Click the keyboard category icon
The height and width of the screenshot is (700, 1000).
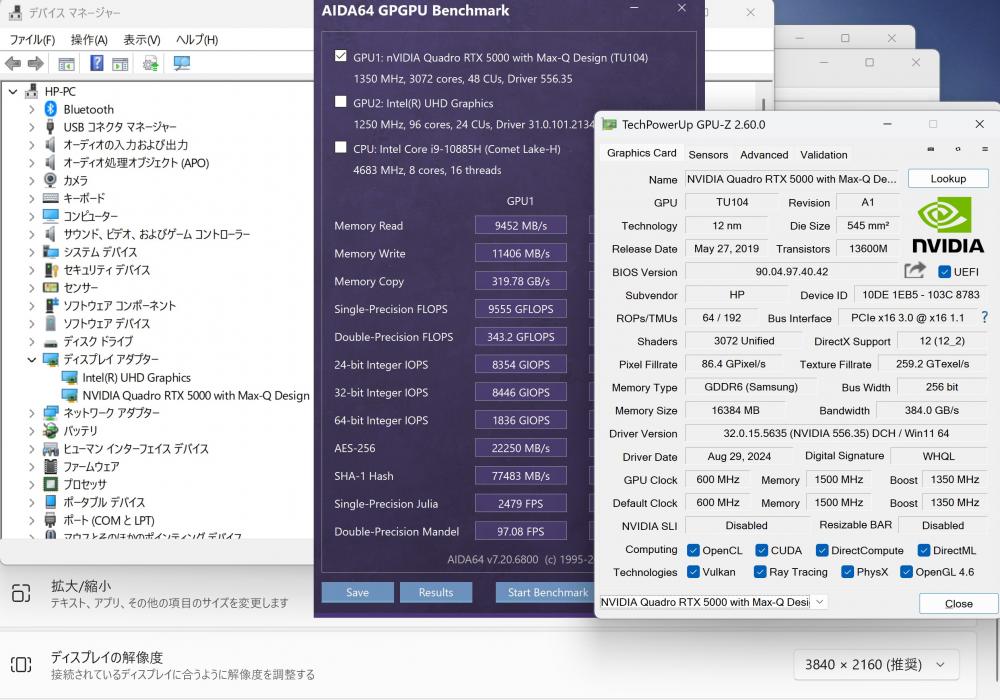click(x=50, y=198)
